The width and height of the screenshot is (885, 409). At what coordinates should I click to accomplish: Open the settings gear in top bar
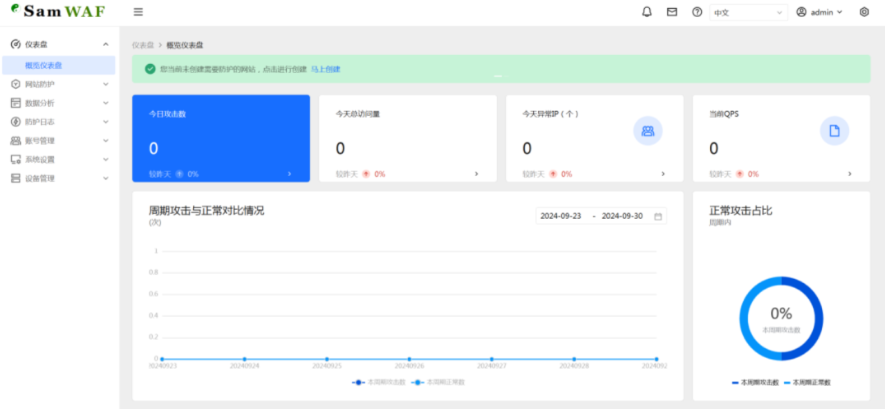pos(864,12)
